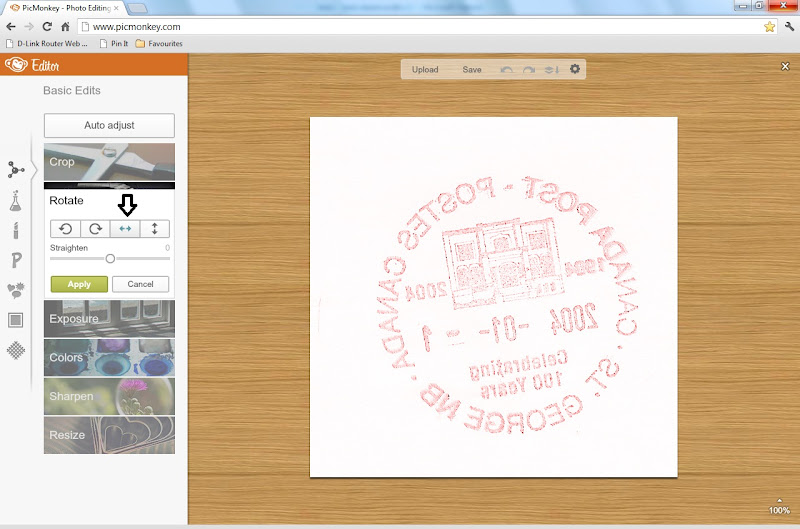Viewport: 800px width, 529px height.
Task: Click Auto adjust button
Action: pos(109,125)
